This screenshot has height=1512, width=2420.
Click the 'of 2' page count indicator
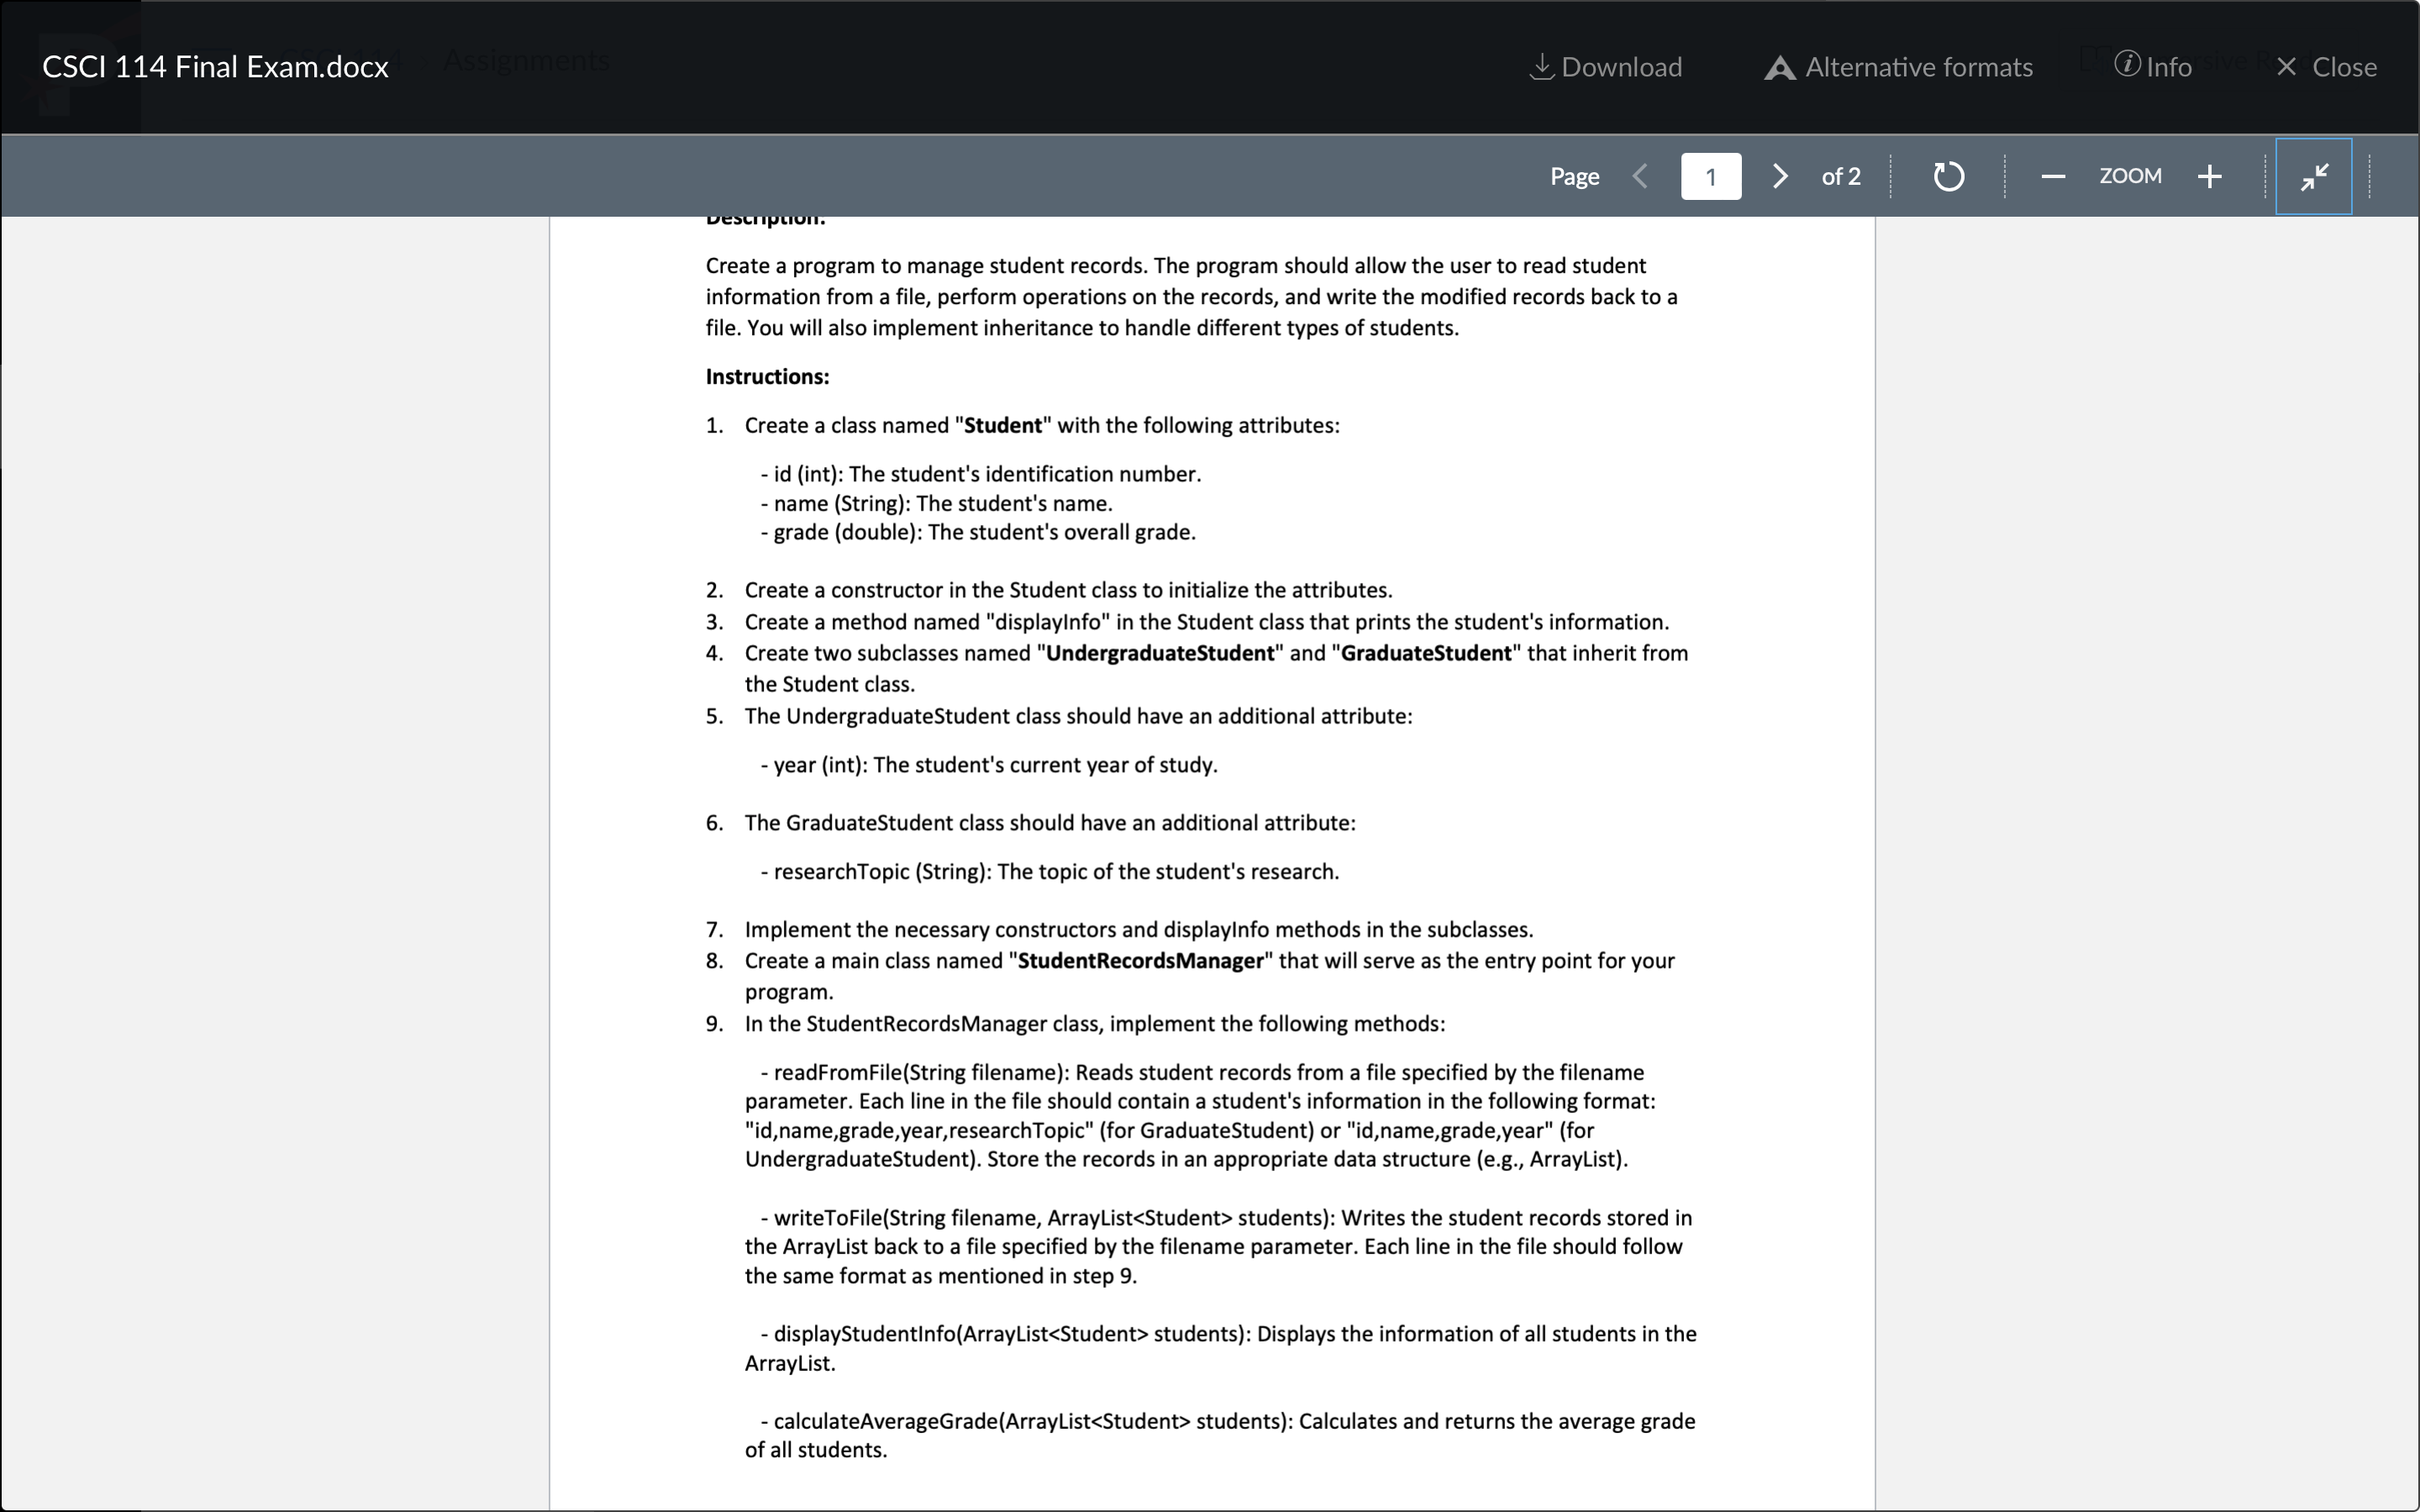tap(1840, 176)
